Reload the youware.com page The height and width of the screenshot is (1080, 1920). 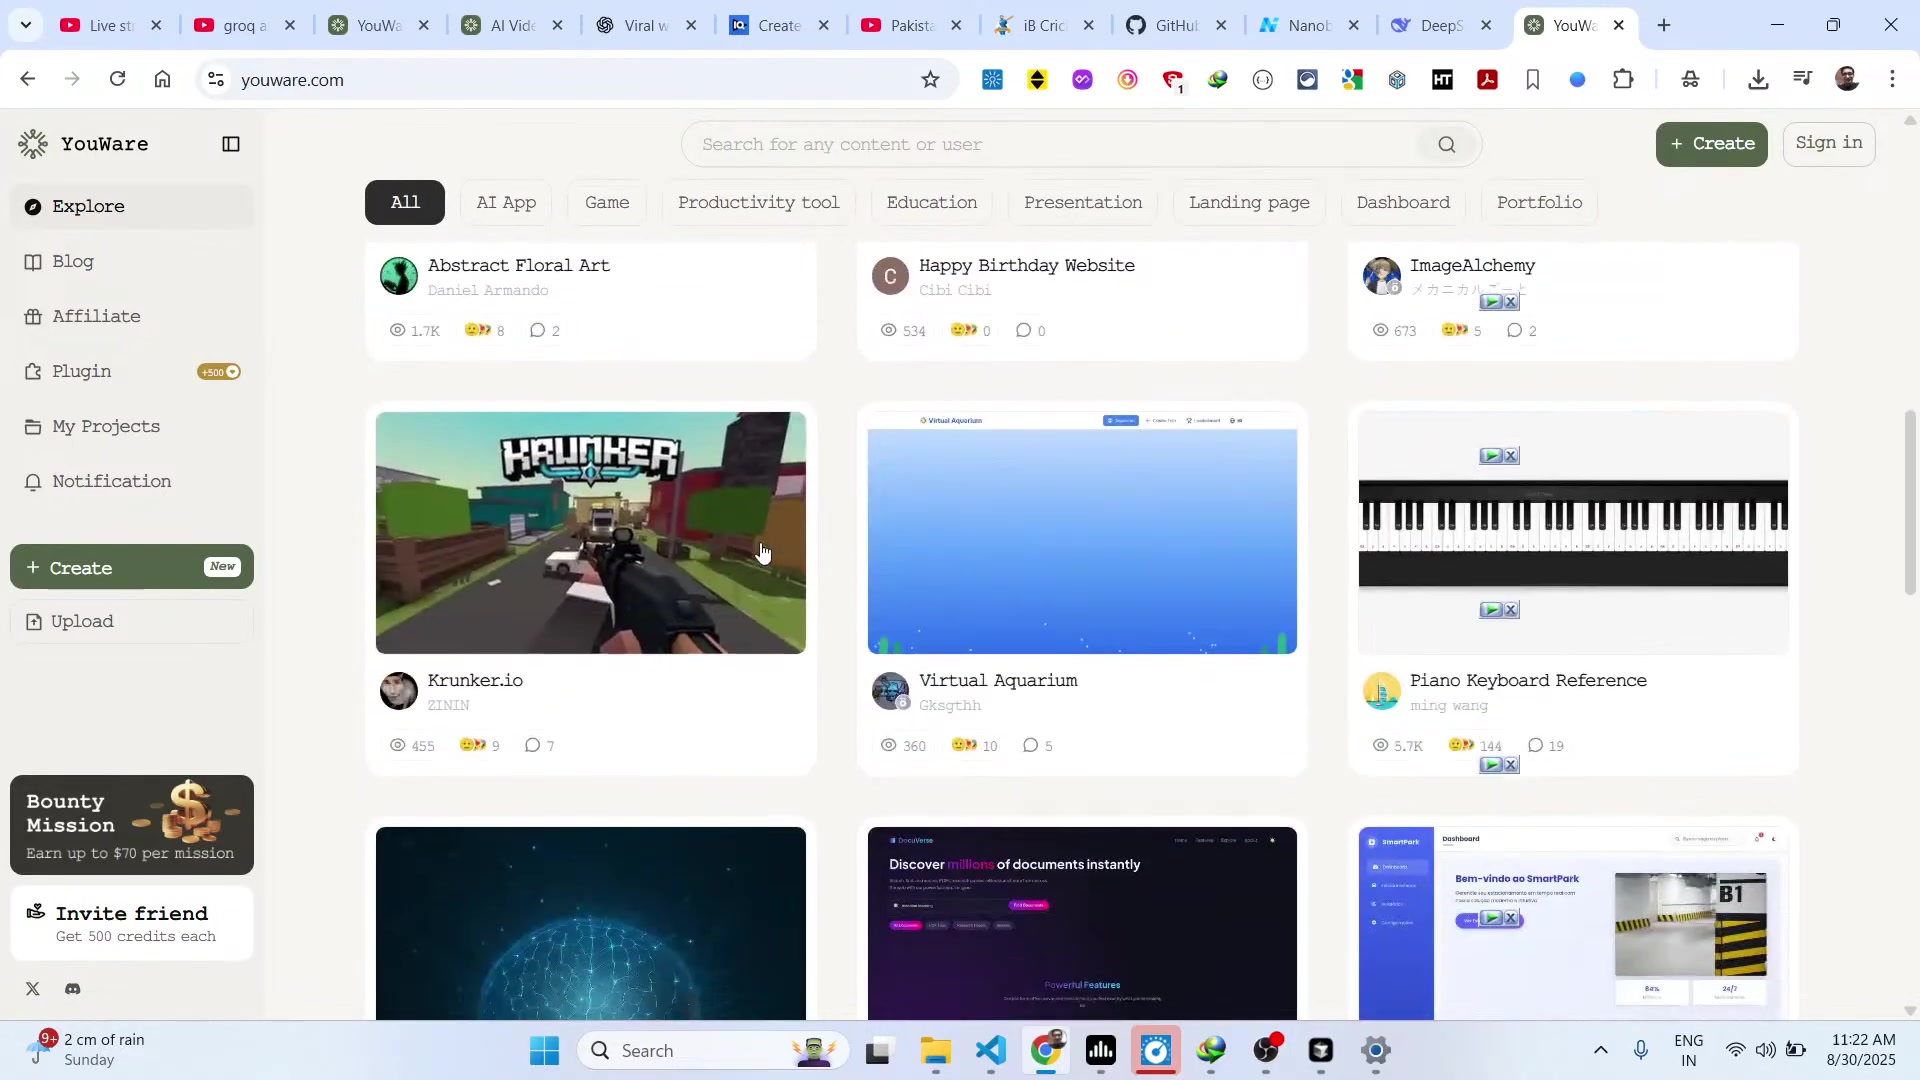(117, 79)
